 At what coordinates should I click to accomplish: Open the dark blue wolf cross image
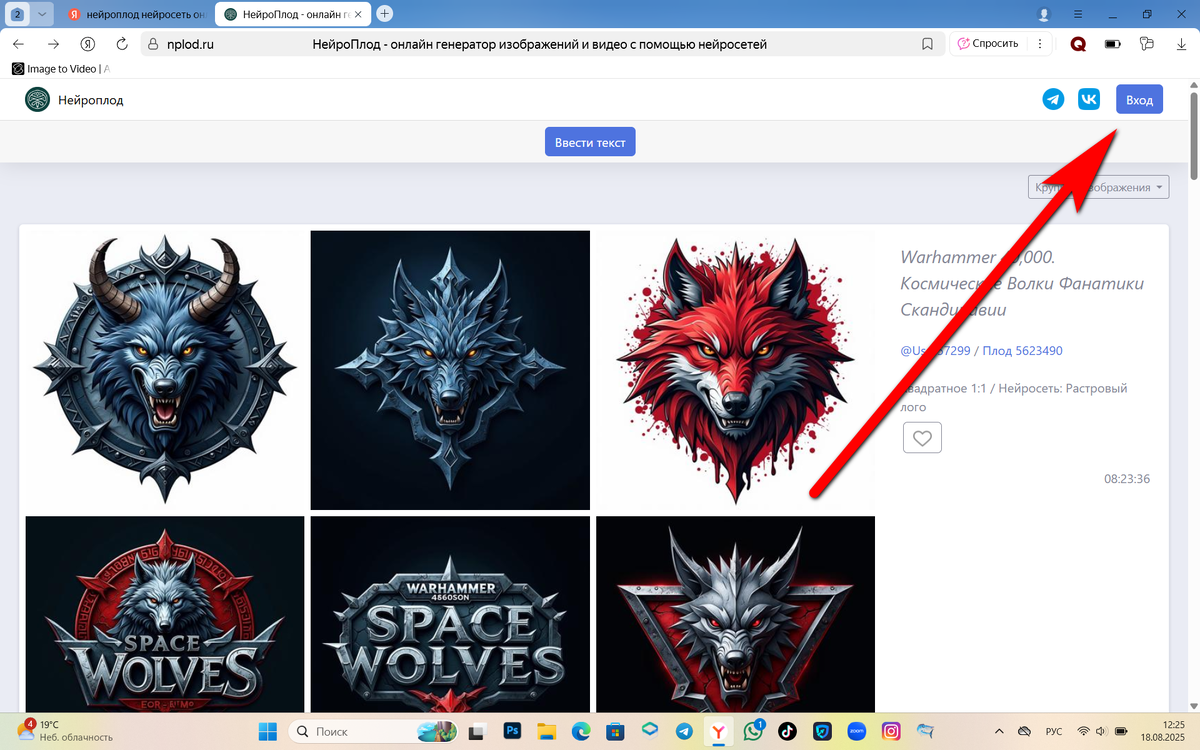tap(450, 370)
